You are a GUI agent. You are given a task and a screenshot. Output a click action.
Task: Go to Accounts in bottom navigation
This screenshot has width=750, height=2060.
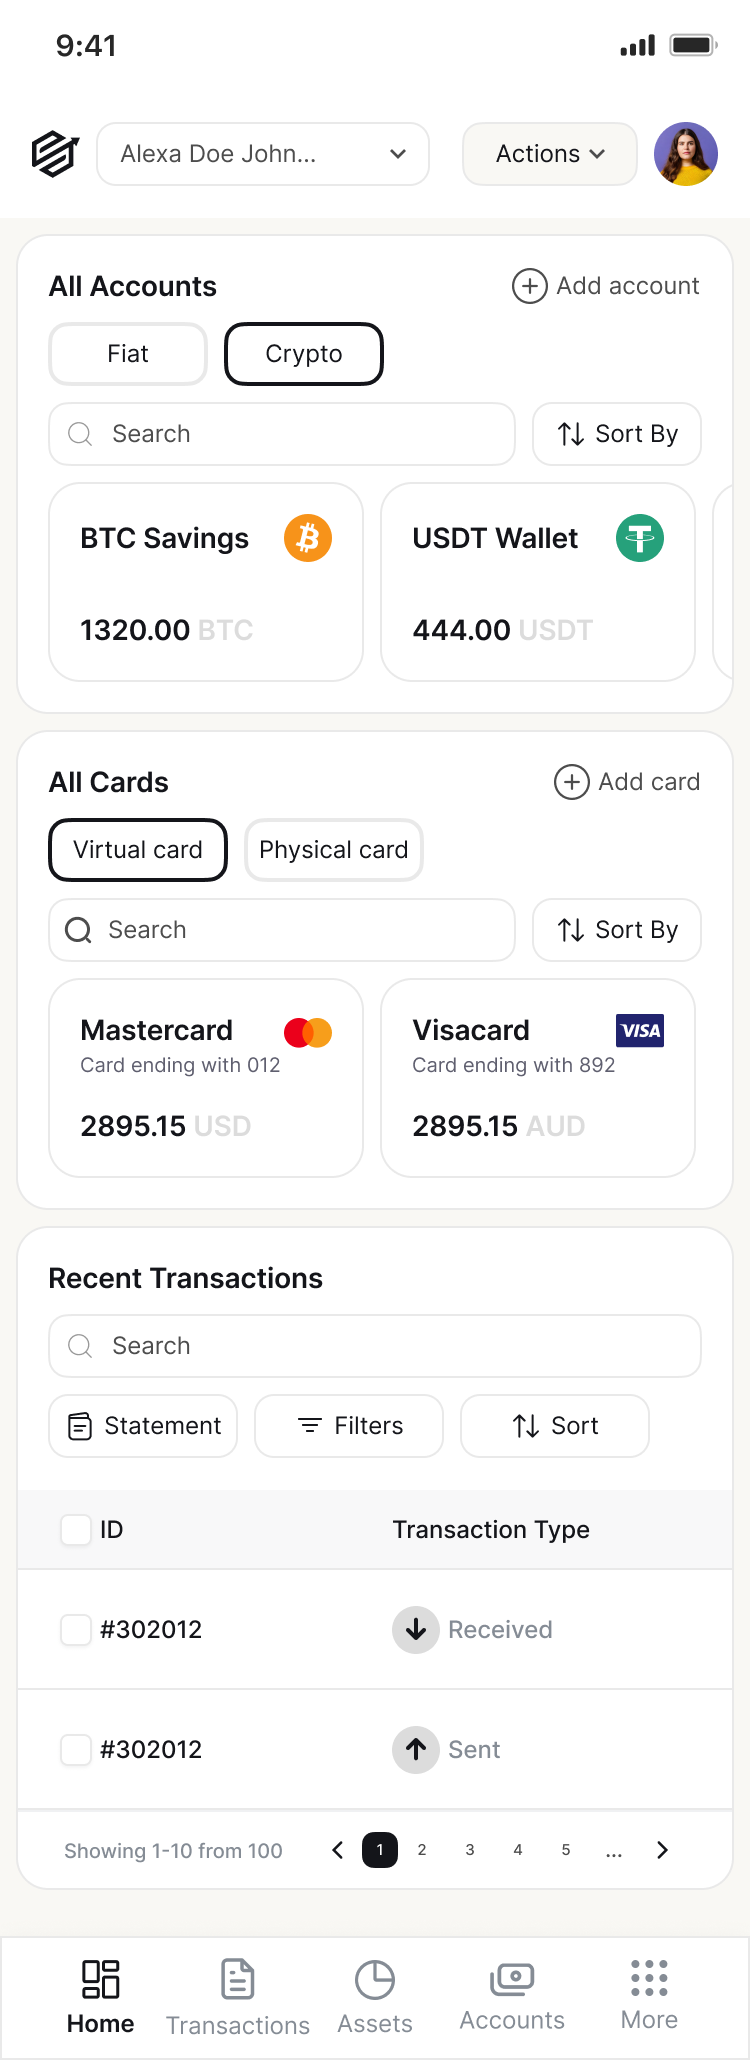(512, 1995)
